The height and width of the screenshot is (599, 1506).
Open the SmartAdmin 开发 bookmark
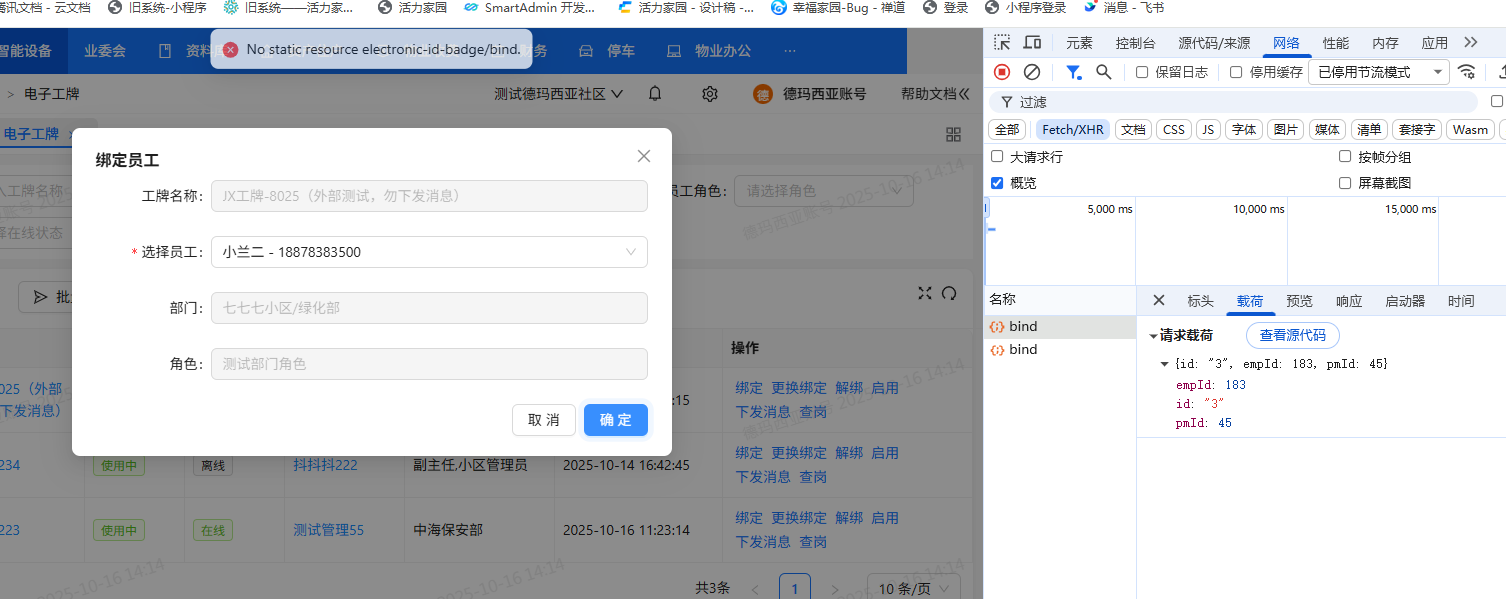531,7
